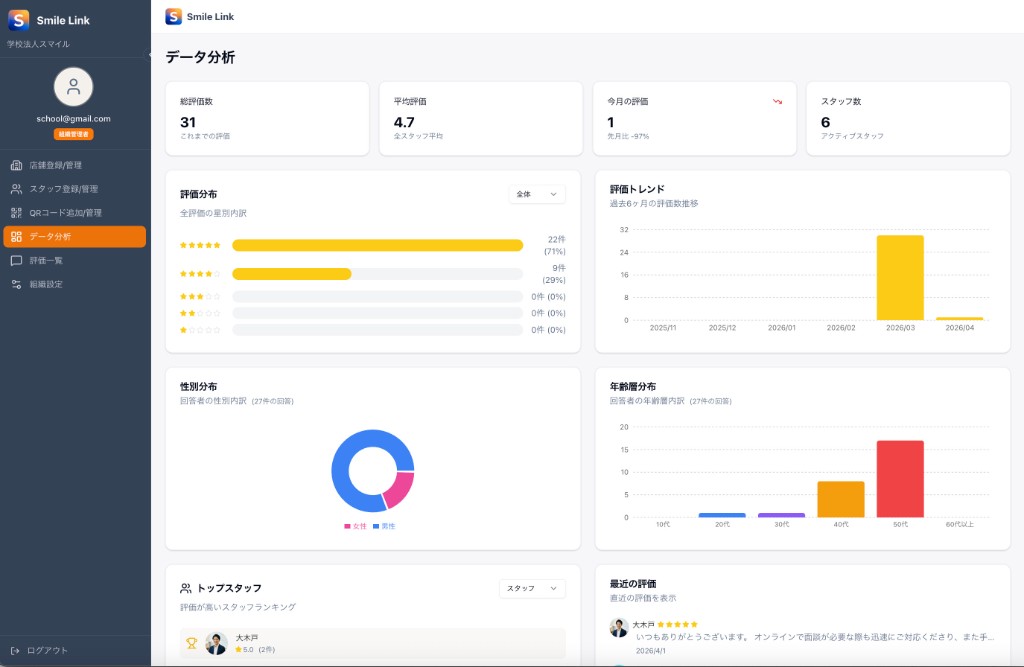This screenshot has height=667, width=1024.
Task: Click the Smile Link logo in sidebar
Action: coord(18,20)
